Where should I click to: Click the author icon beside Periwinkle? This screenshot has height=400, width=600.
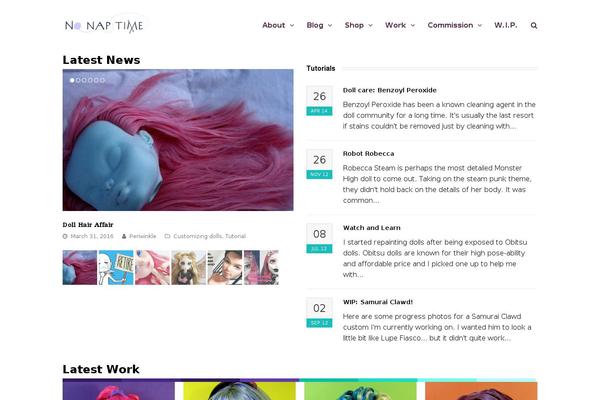124,236
